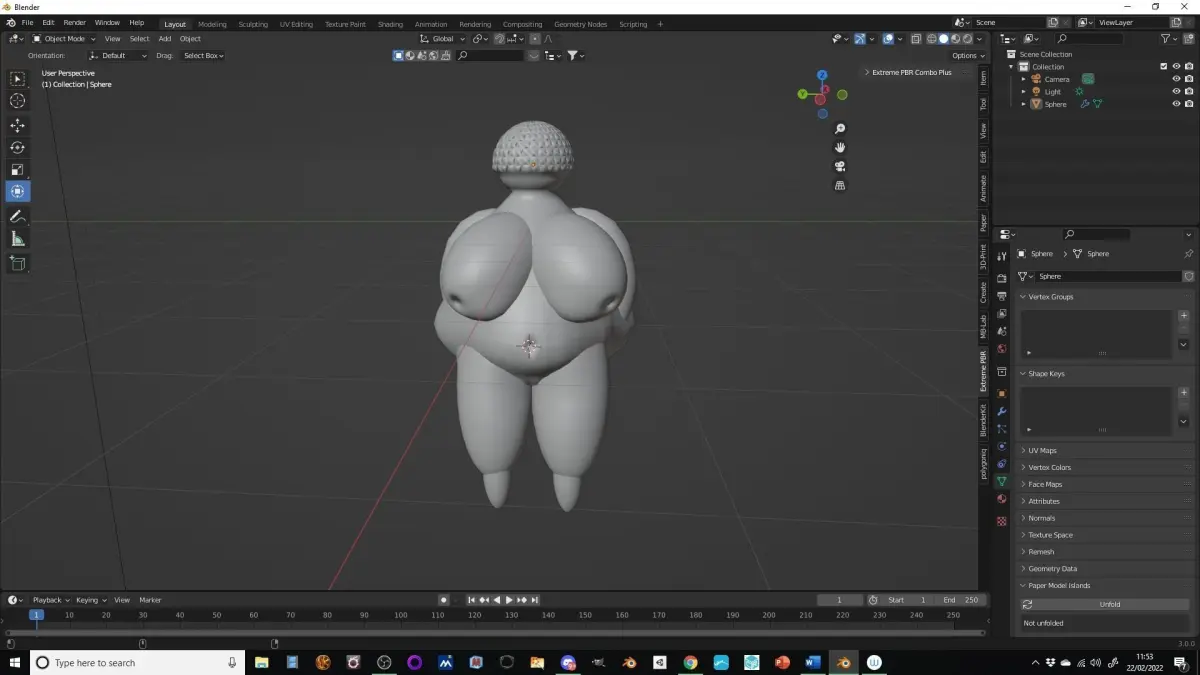Image resolution: width=1200 pixels, height=675 pixels.
Task: Select the Transform tool
Action: tap(17, 191)
